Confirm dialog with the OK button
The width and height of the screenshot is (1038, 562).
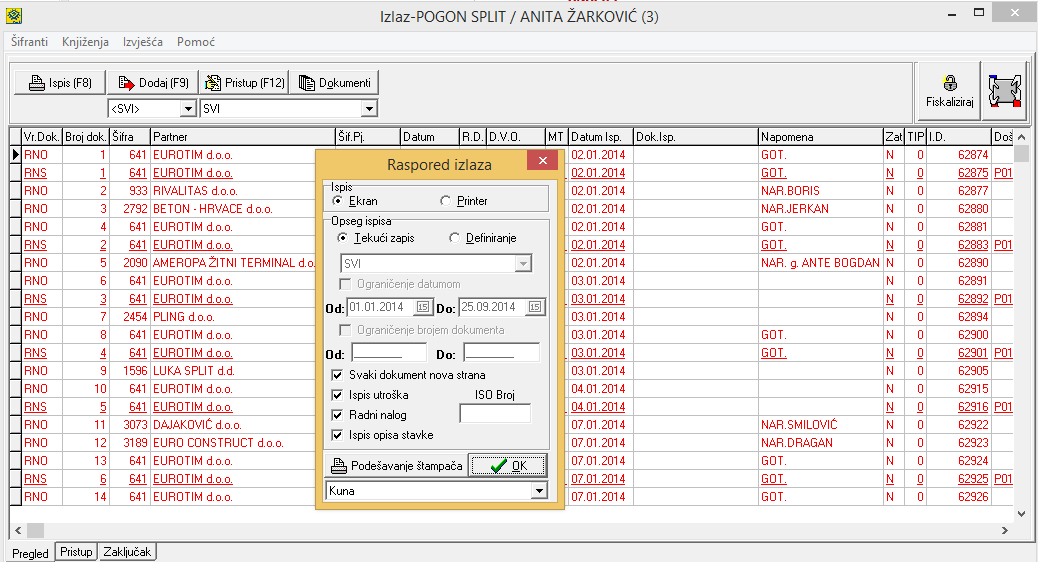tap(508, 466)
